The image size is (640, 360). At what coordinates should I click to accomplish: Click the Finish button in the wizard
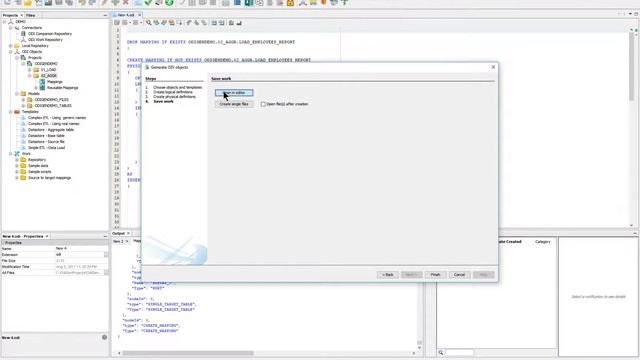click(436, 275)
